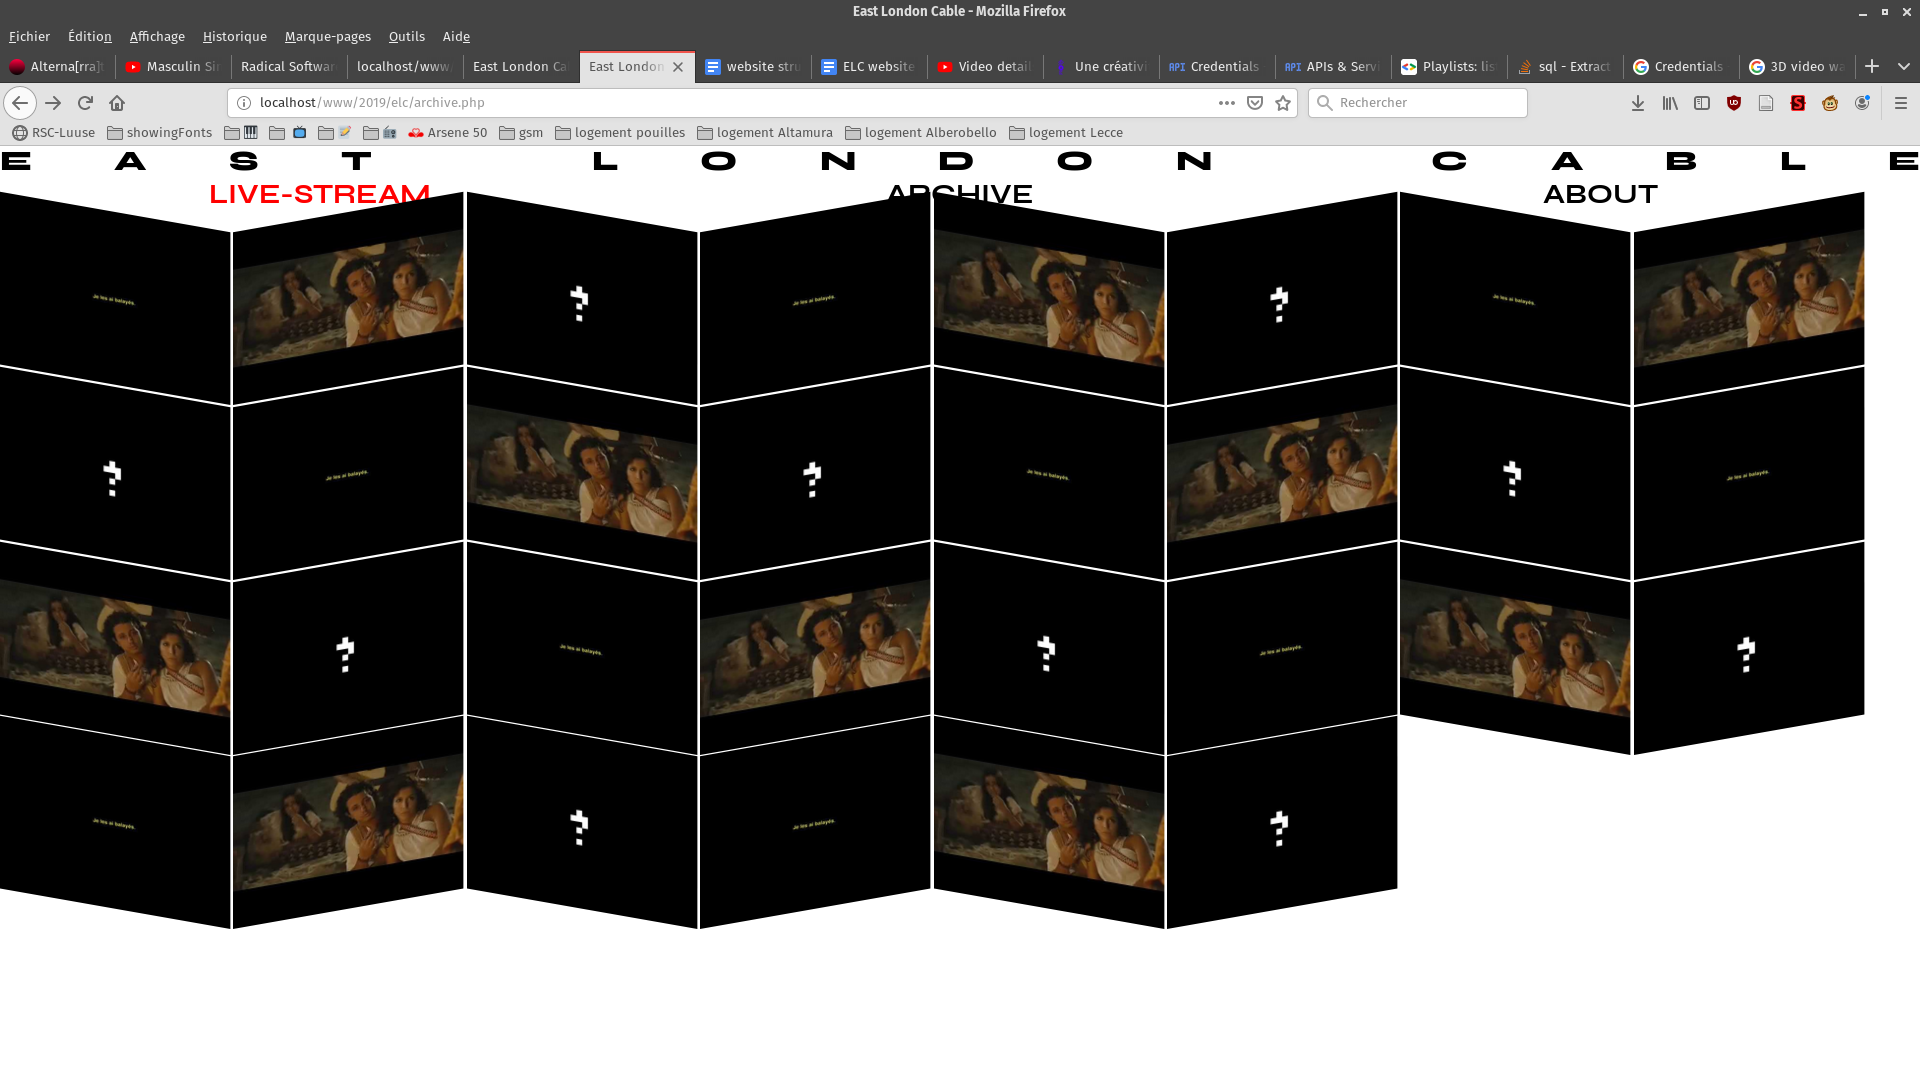The height and width of the screenshot is (1080, 1920).
Task: Open the Library bookshelf icon
Action: pyautogui.click(x=1670, y=103)
